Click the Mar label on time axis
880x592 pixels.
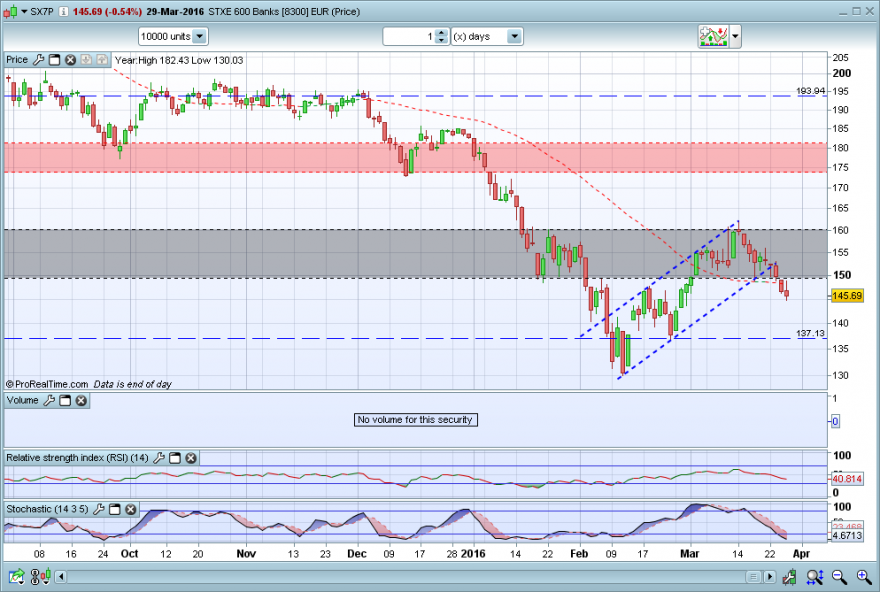click(690, 554)
